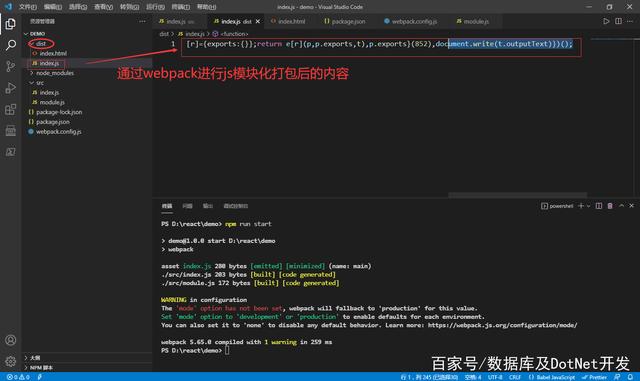Open the Extensions view
The width and height of the screenshot is (640, 381).
tap(11, 109)
